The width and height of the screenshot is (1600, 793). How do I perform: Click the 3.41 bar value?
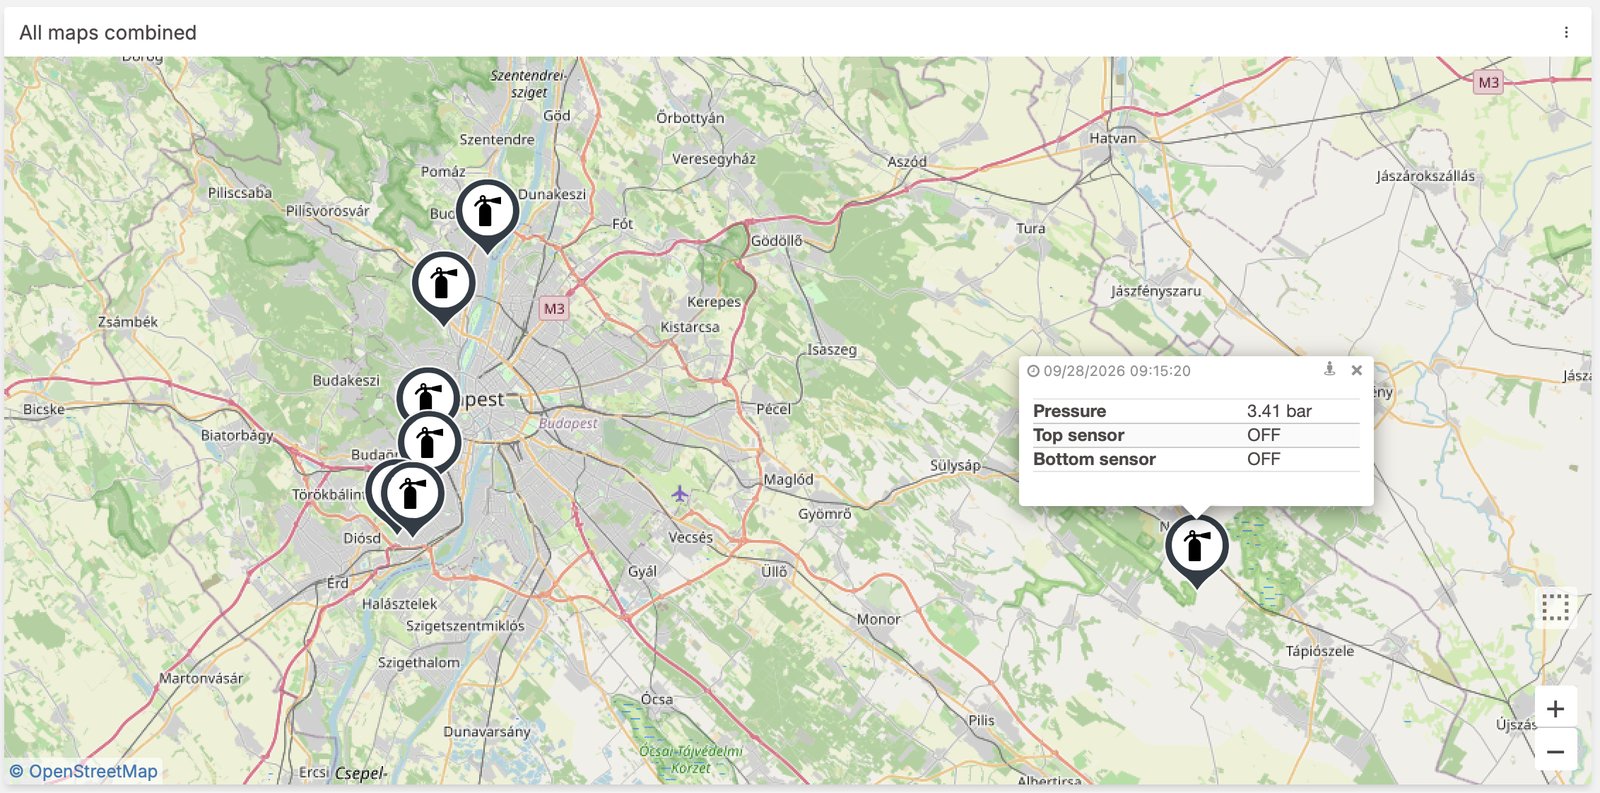click(1279, 411)
